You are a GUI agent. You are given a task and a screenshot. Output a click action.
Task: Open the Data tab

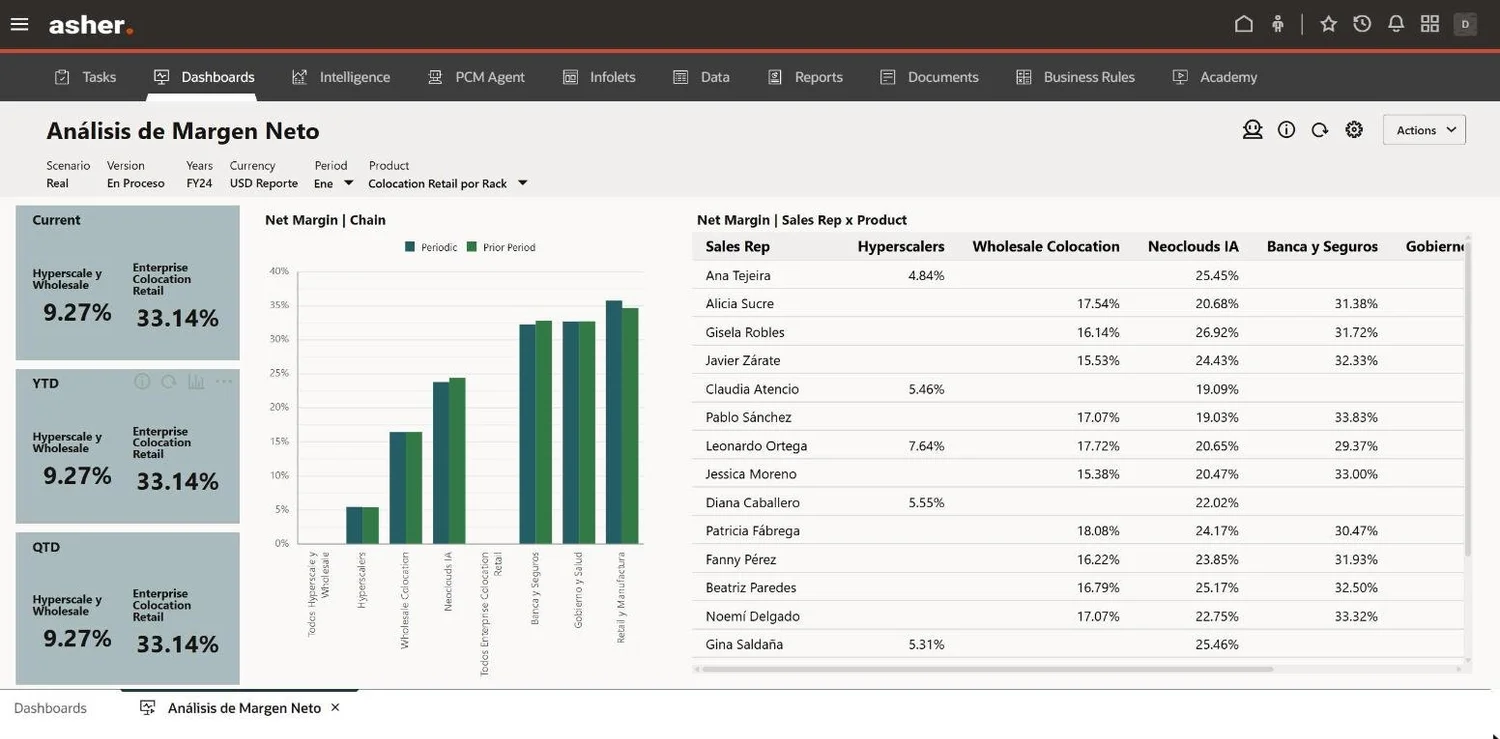[x=701, y=77]
